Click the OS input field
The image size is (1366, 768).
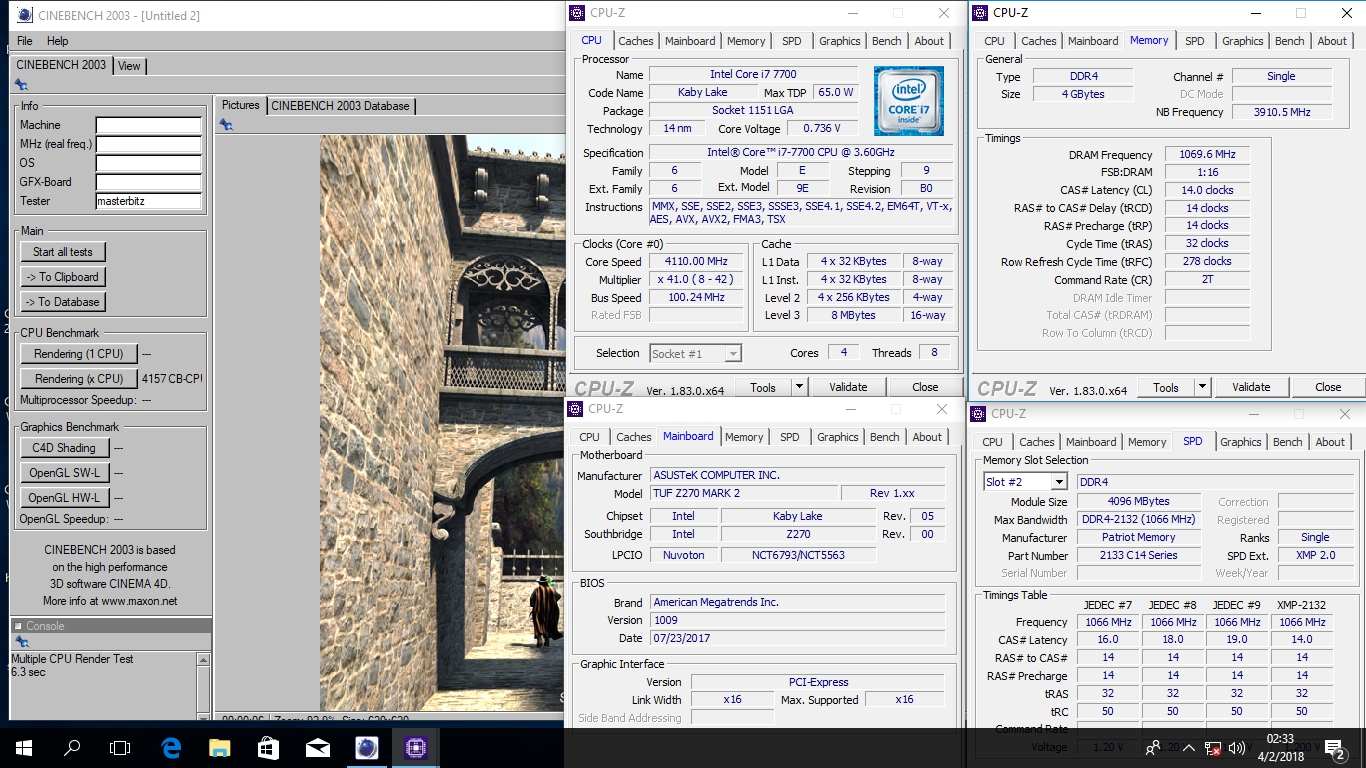click(x=149, y=163)
